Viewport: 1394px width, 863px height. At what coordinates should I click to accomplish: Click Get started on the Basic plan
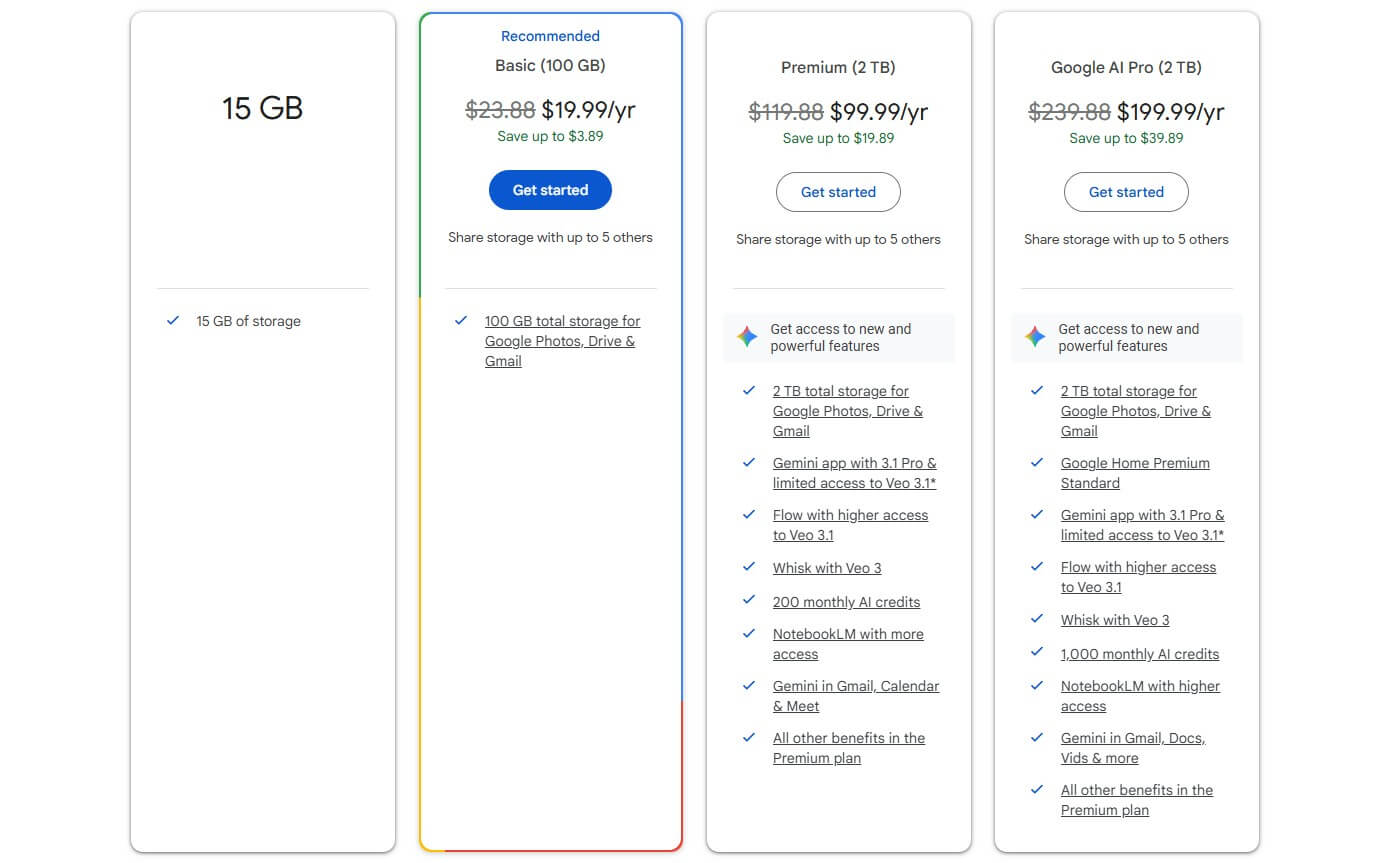click(550, 190)
